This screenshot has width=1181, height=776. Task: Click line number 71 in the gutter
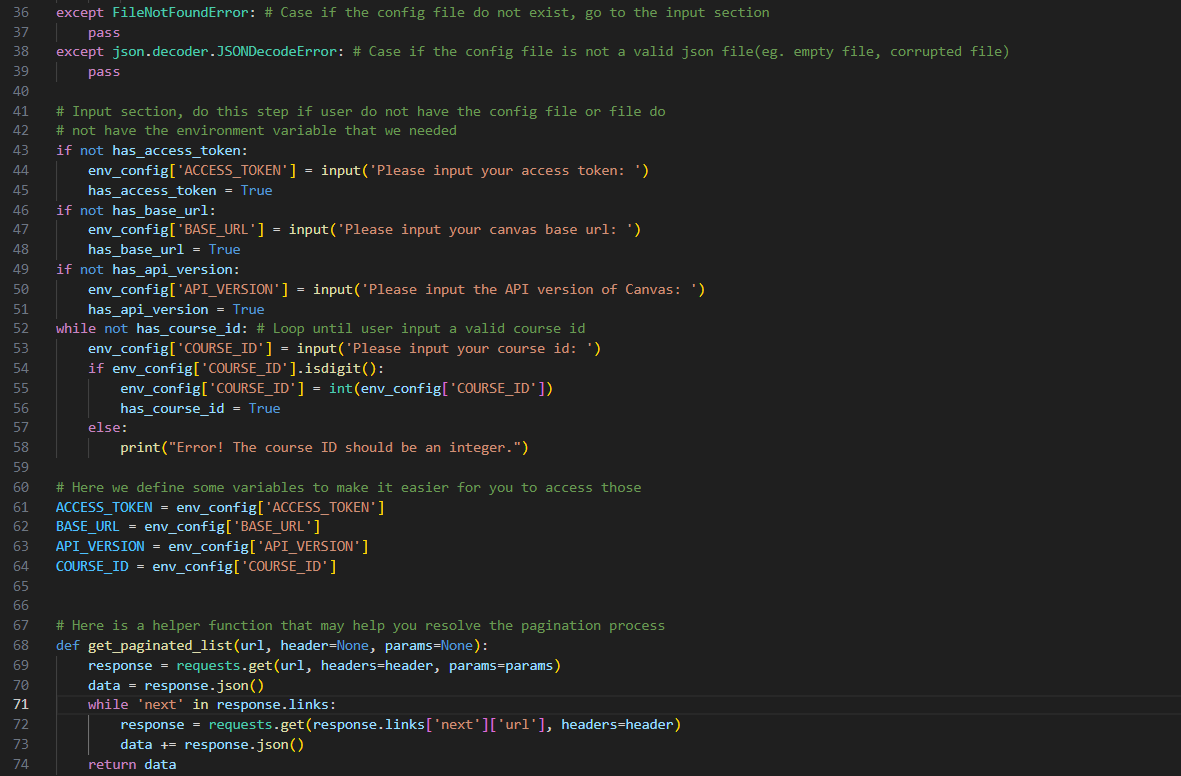click(x=20, y=704)
